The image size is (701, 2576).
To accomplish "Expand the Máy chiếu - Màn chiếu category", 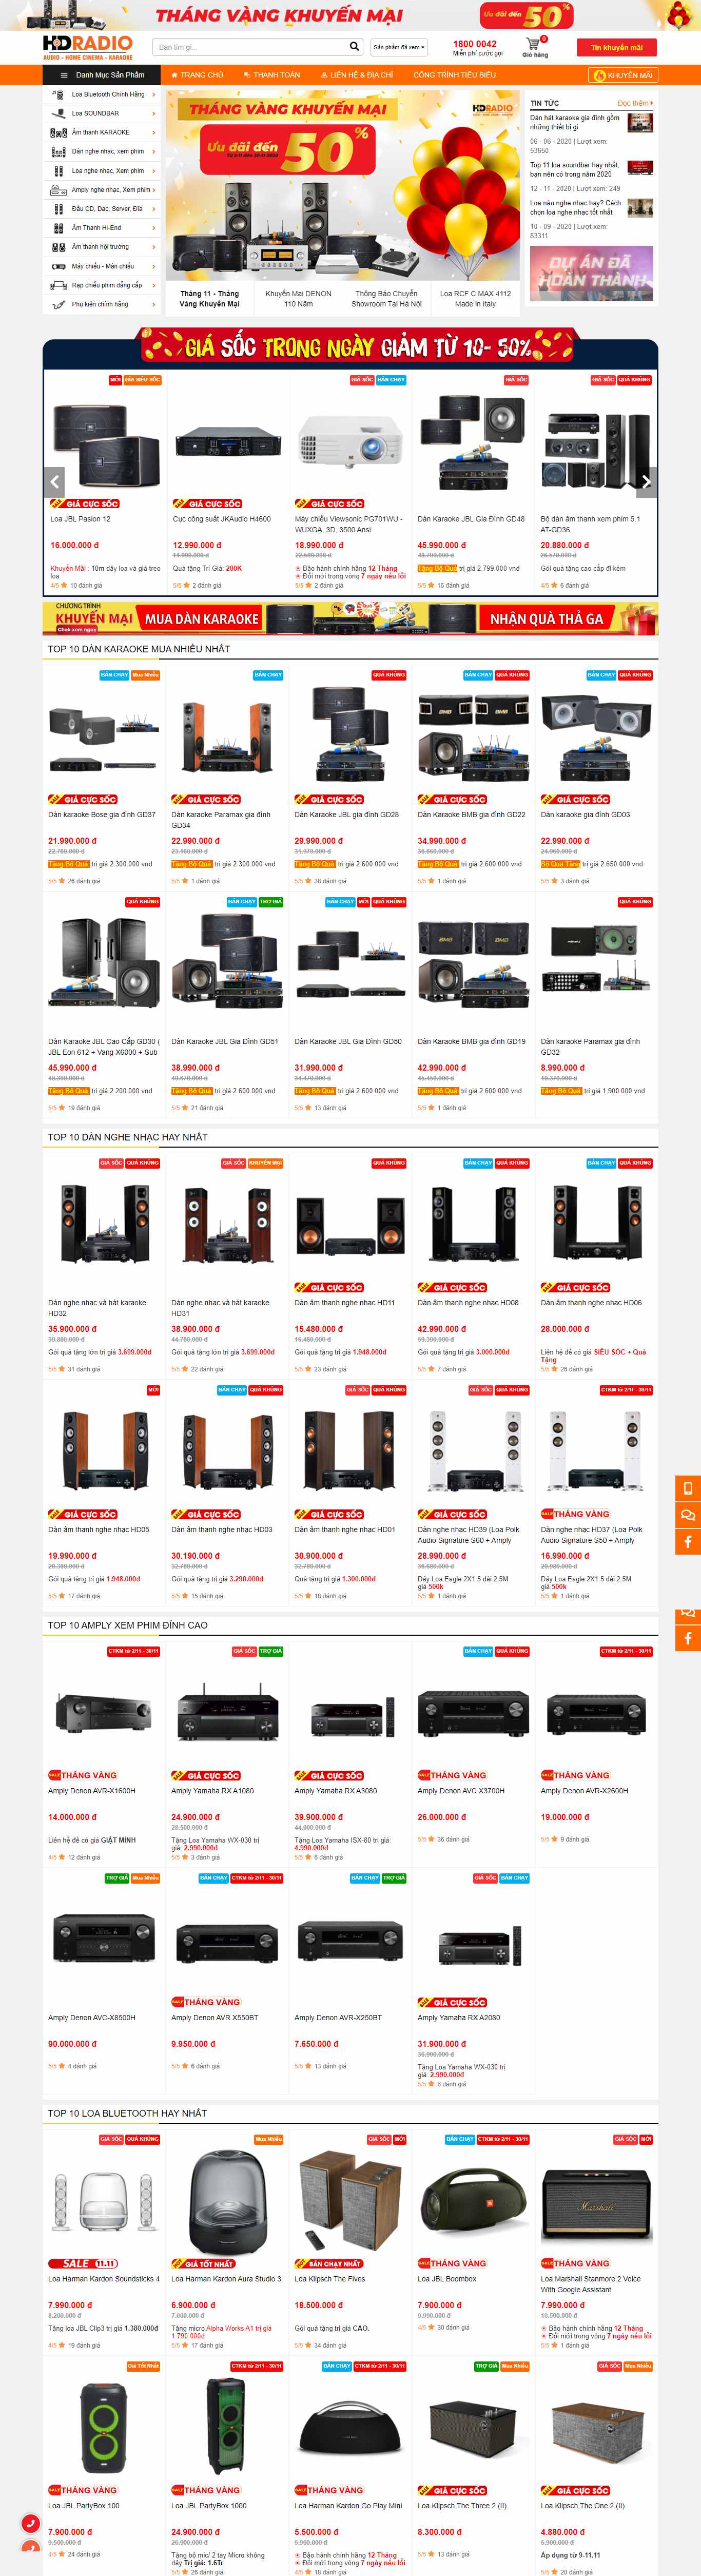I will click(x=102, y=266).
